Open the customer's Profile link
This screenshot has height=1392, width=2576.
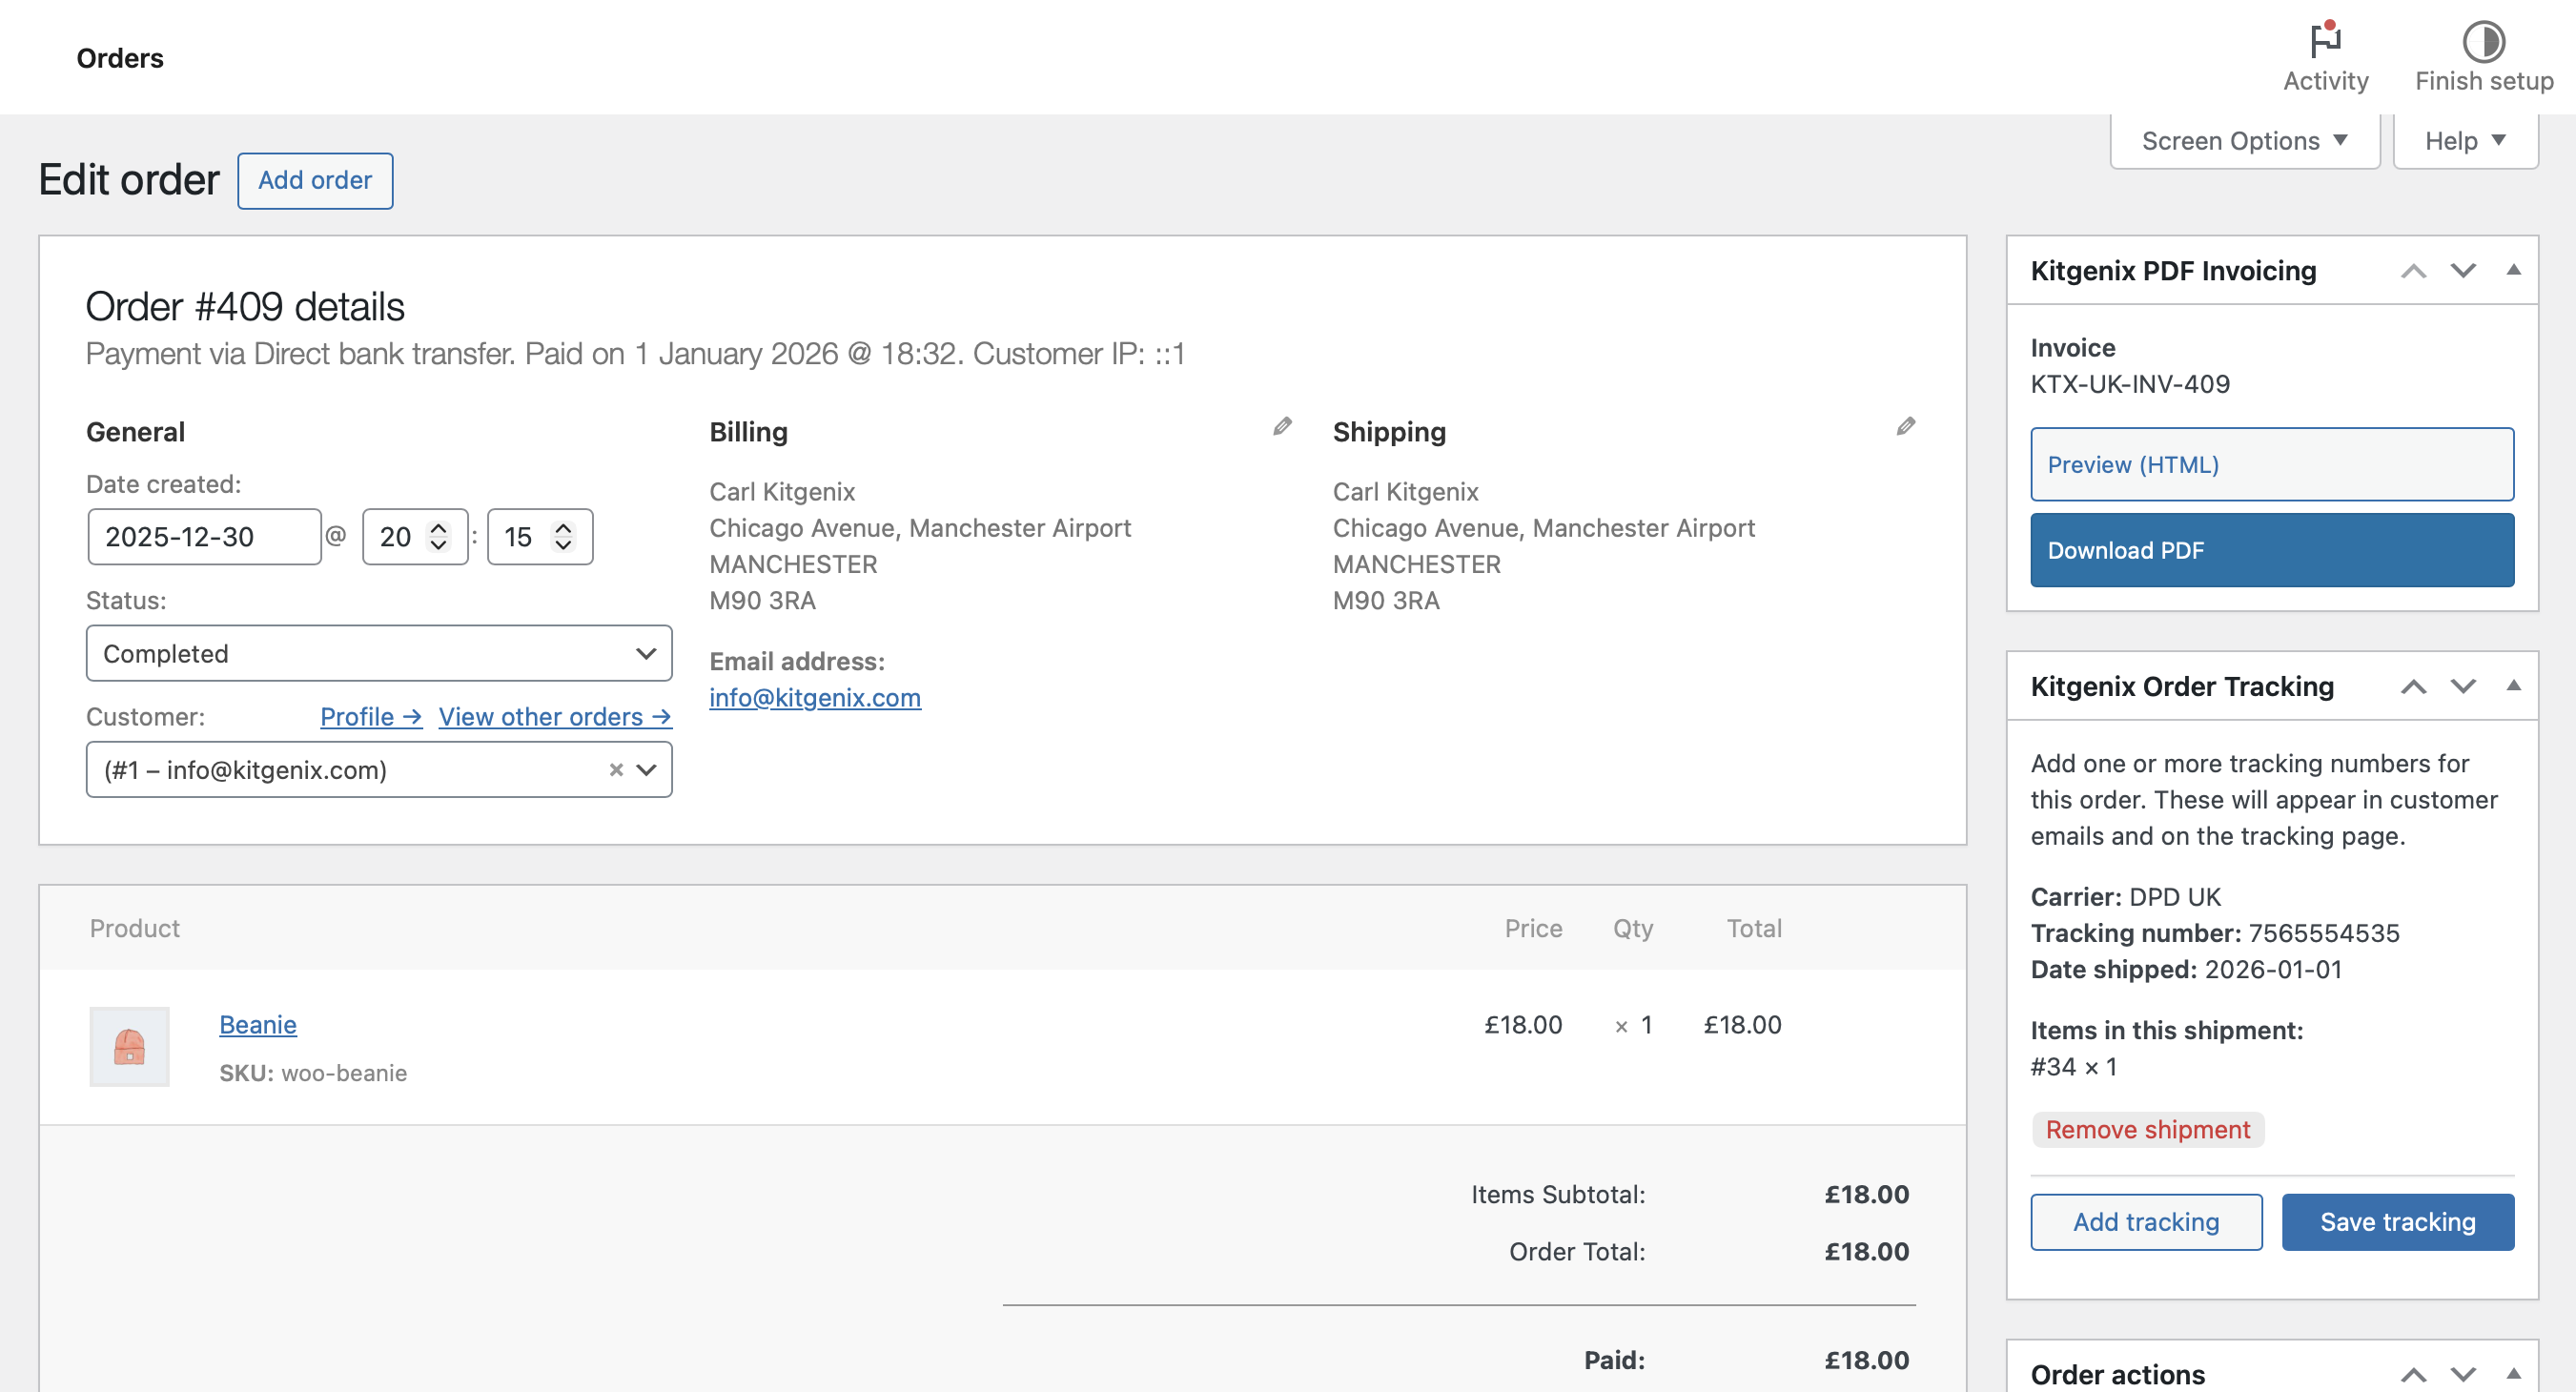(x=370, y=716)
